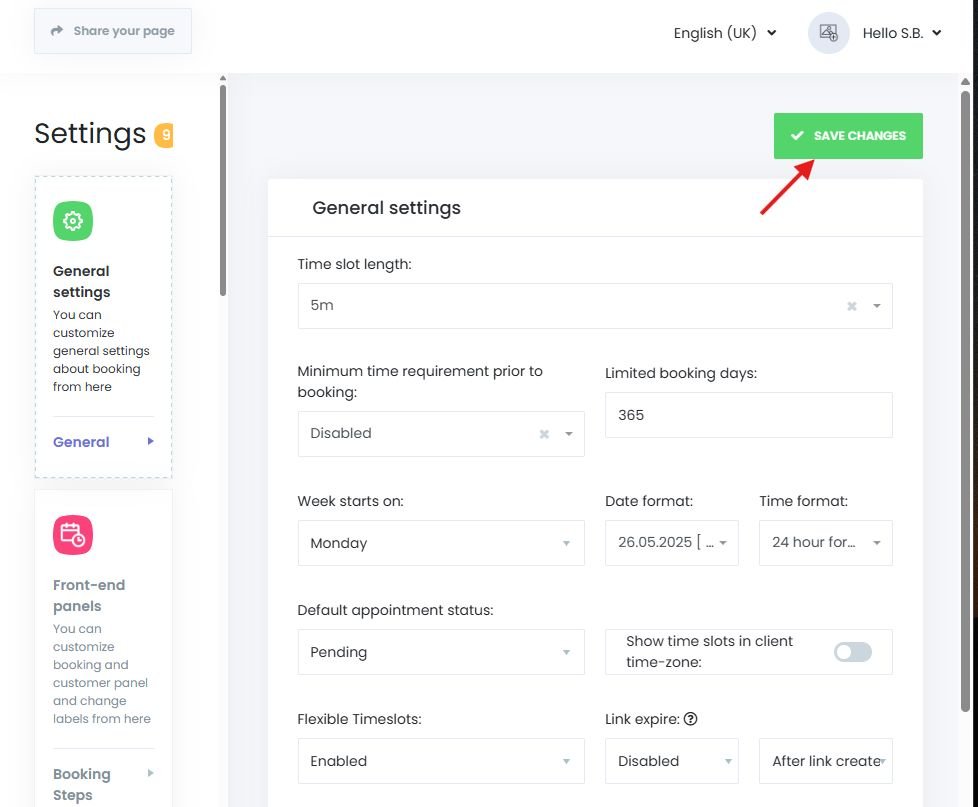Select General in the Settings sidebar

80,441
